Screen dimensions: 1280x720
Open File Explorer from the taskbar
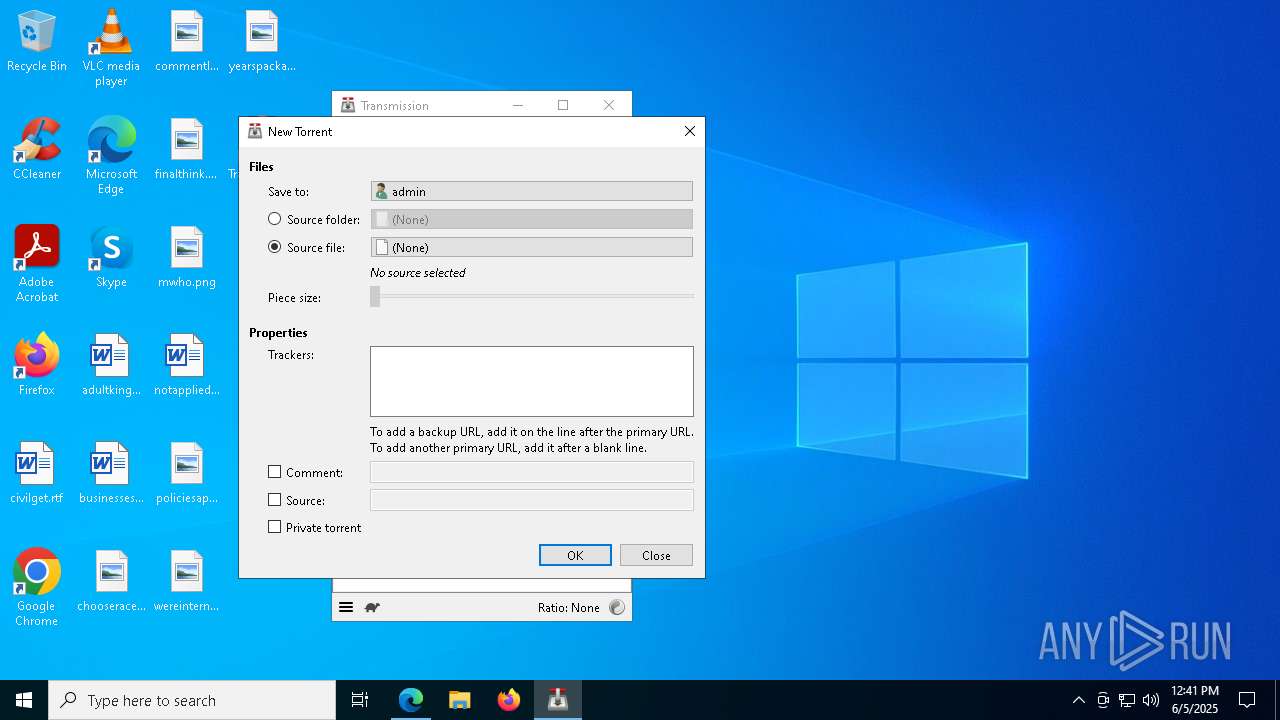(460, 700)
